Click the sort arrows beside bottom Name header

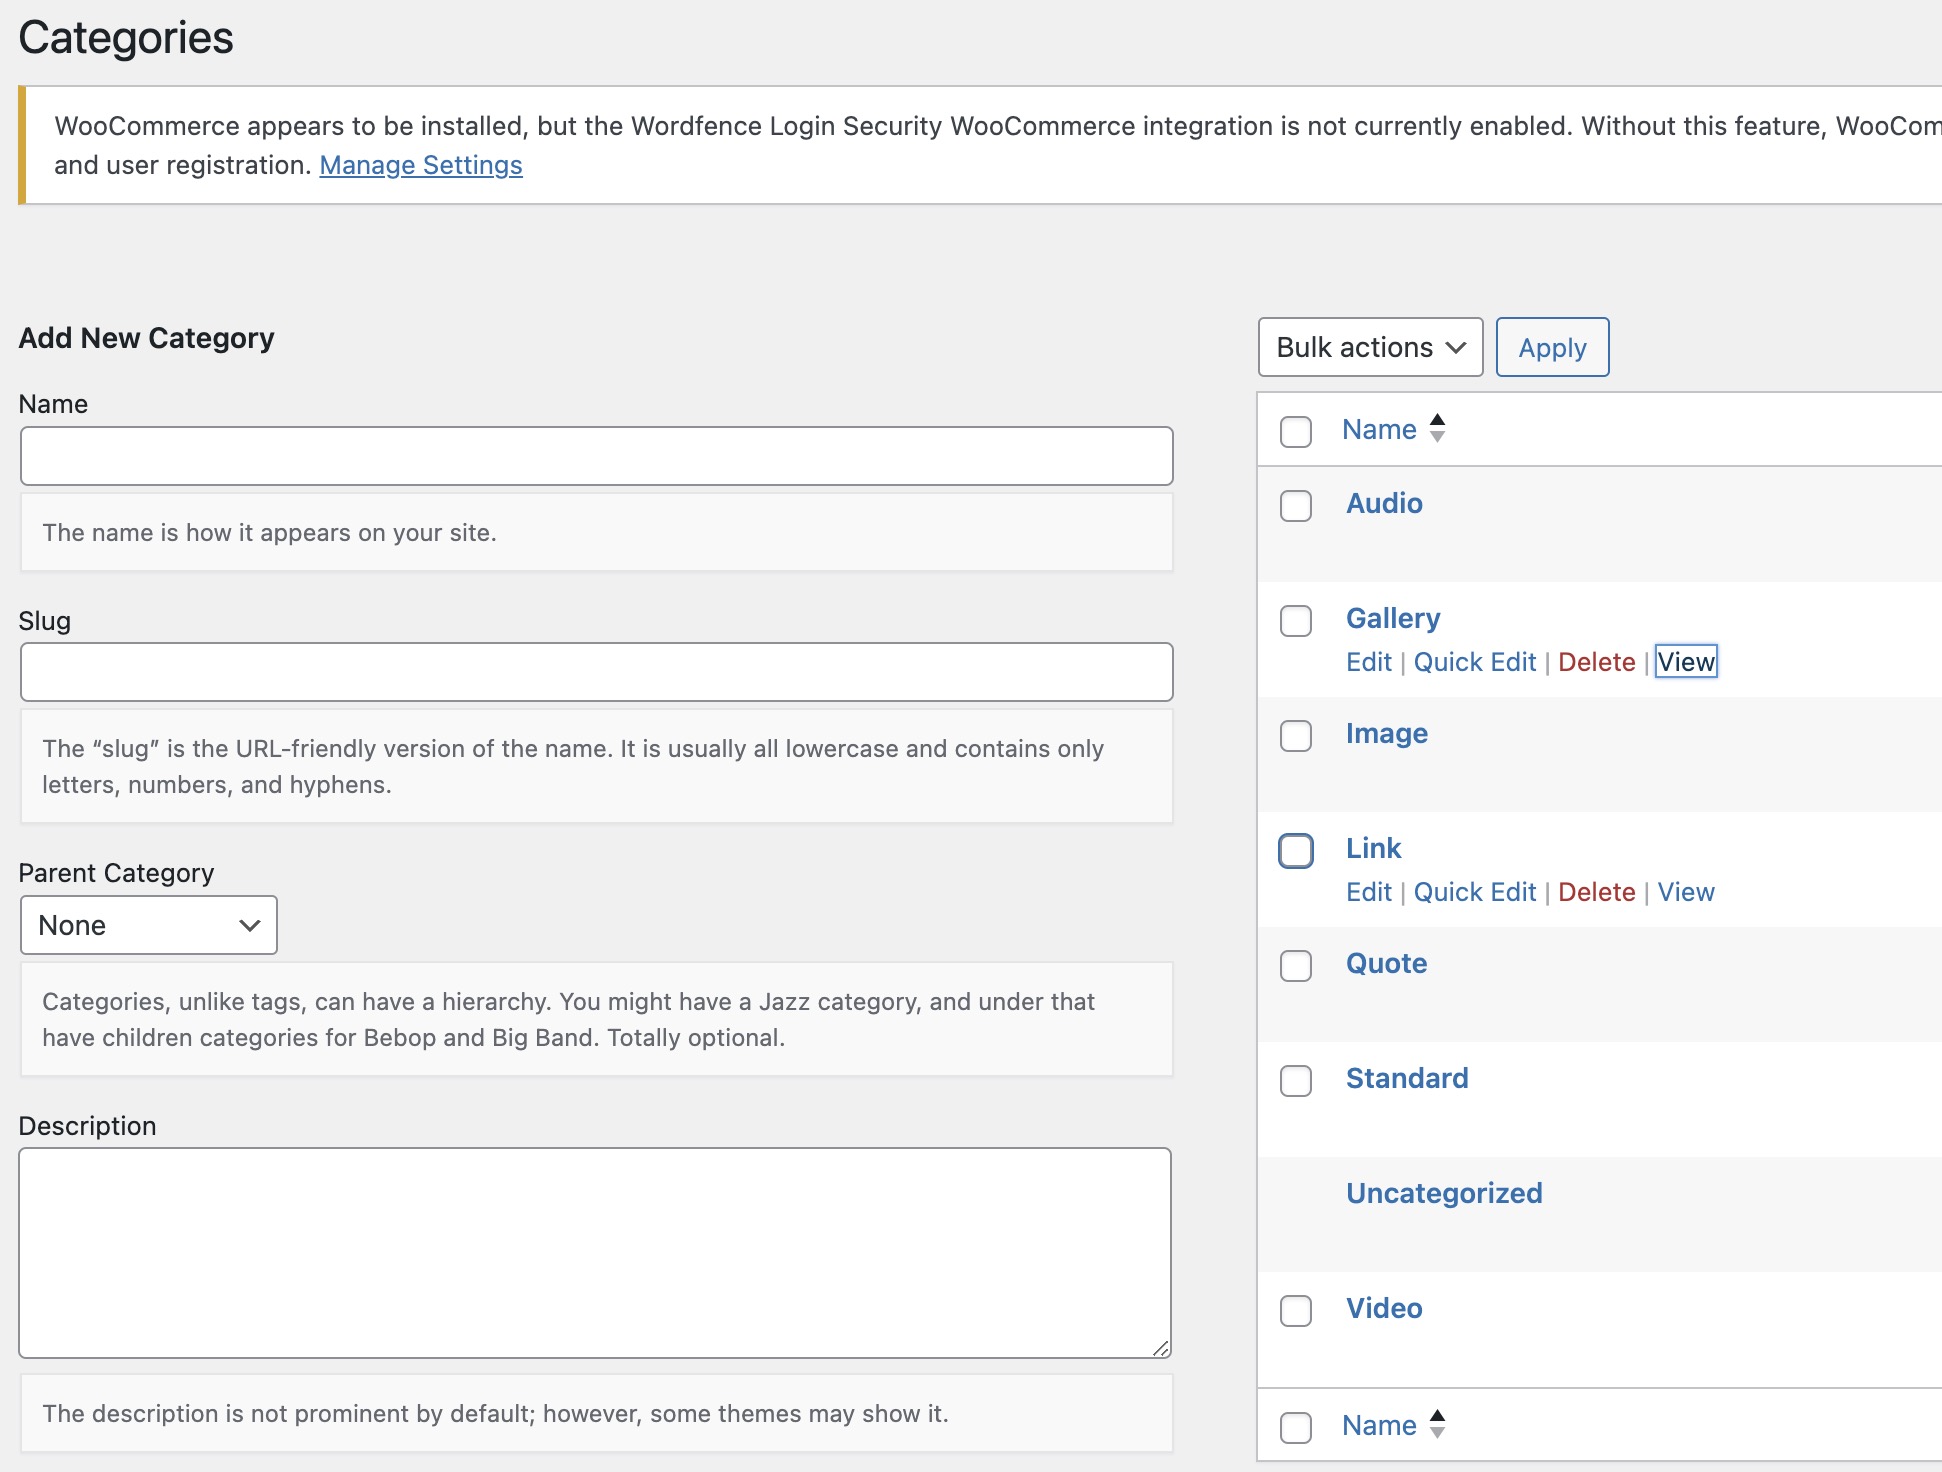click(1437, 1424)
